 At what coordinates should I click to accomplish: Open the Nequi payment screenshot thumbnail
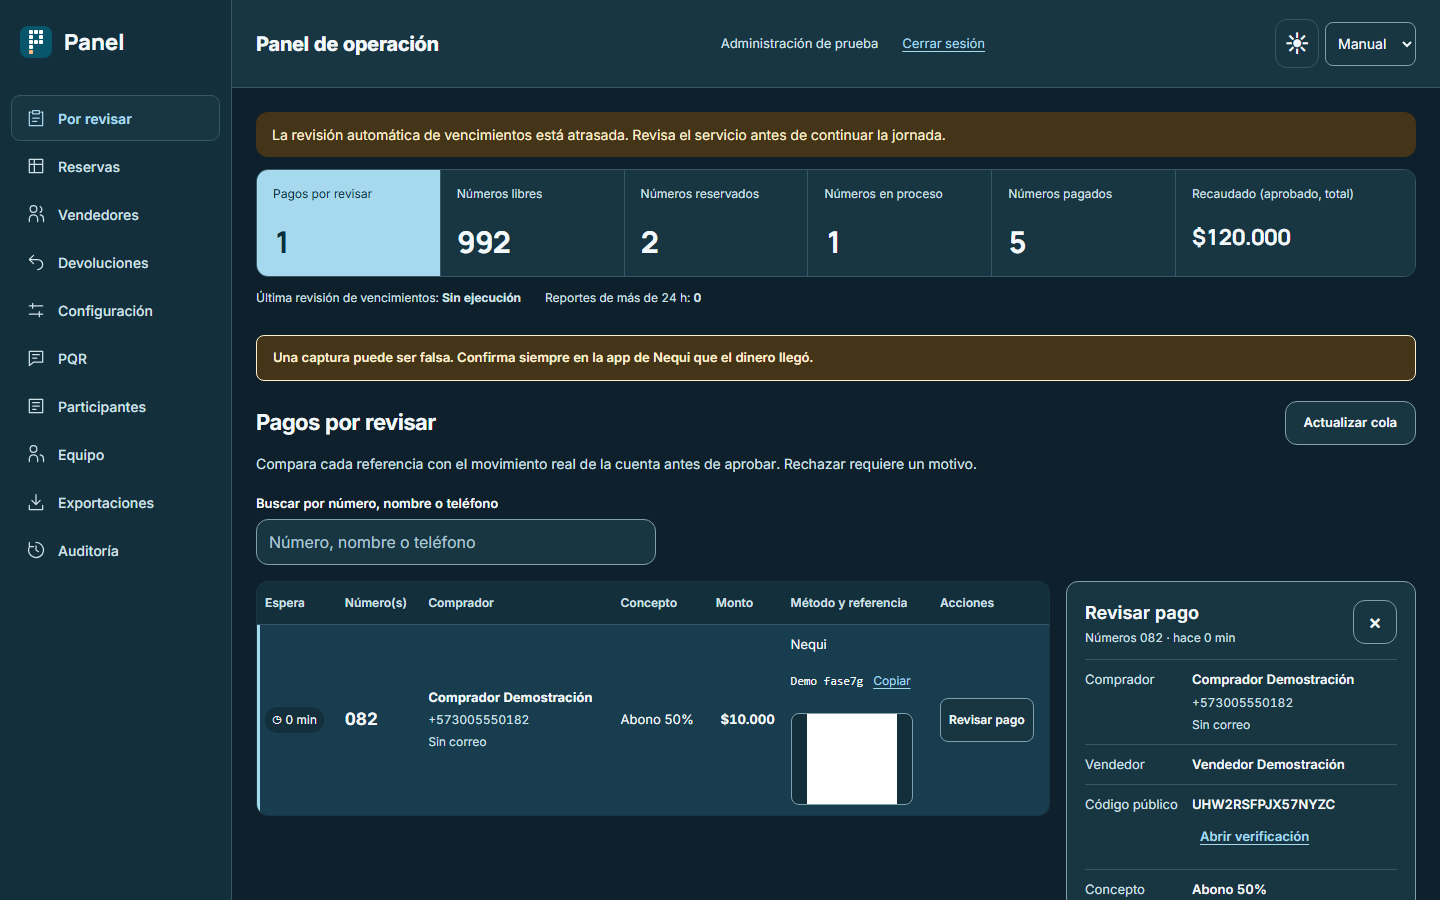tap(852, 759)
